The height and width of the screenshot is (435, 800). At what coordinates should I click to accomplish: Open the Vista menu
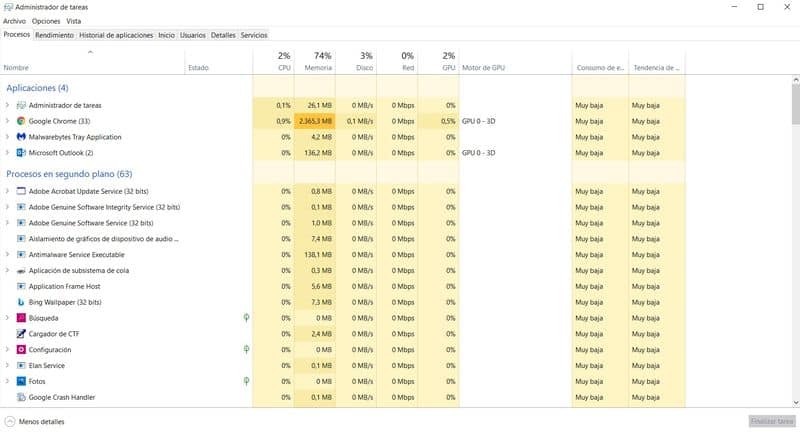(73, 21)
